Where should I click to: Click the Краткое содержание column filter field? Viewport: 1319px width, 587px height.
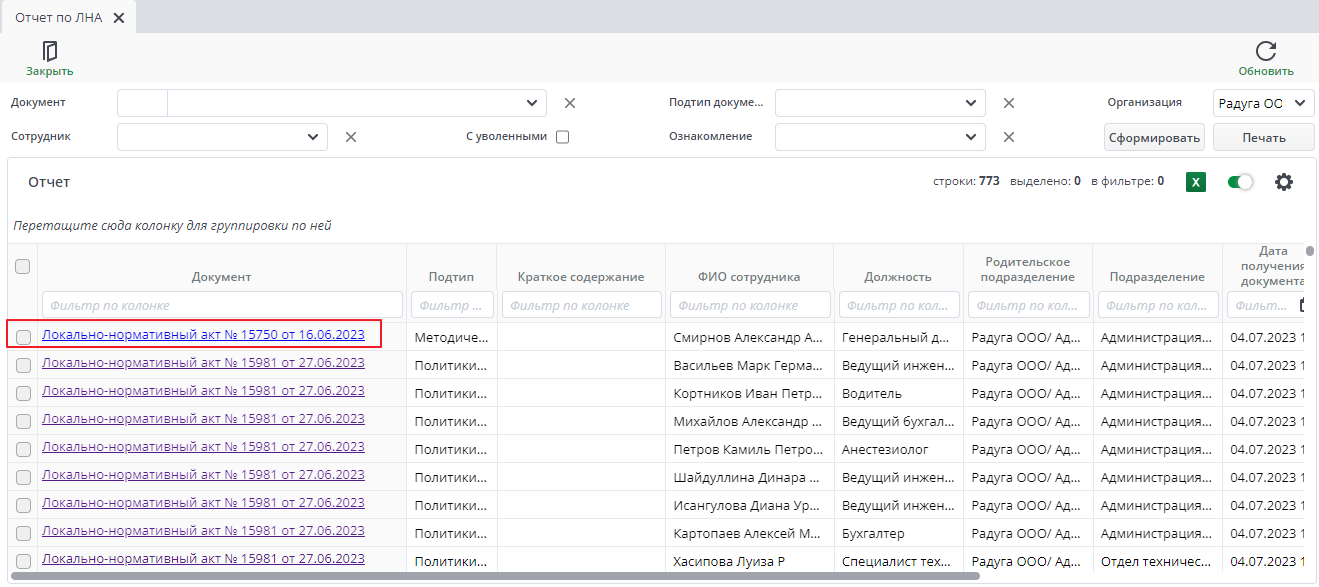[581, 305]
